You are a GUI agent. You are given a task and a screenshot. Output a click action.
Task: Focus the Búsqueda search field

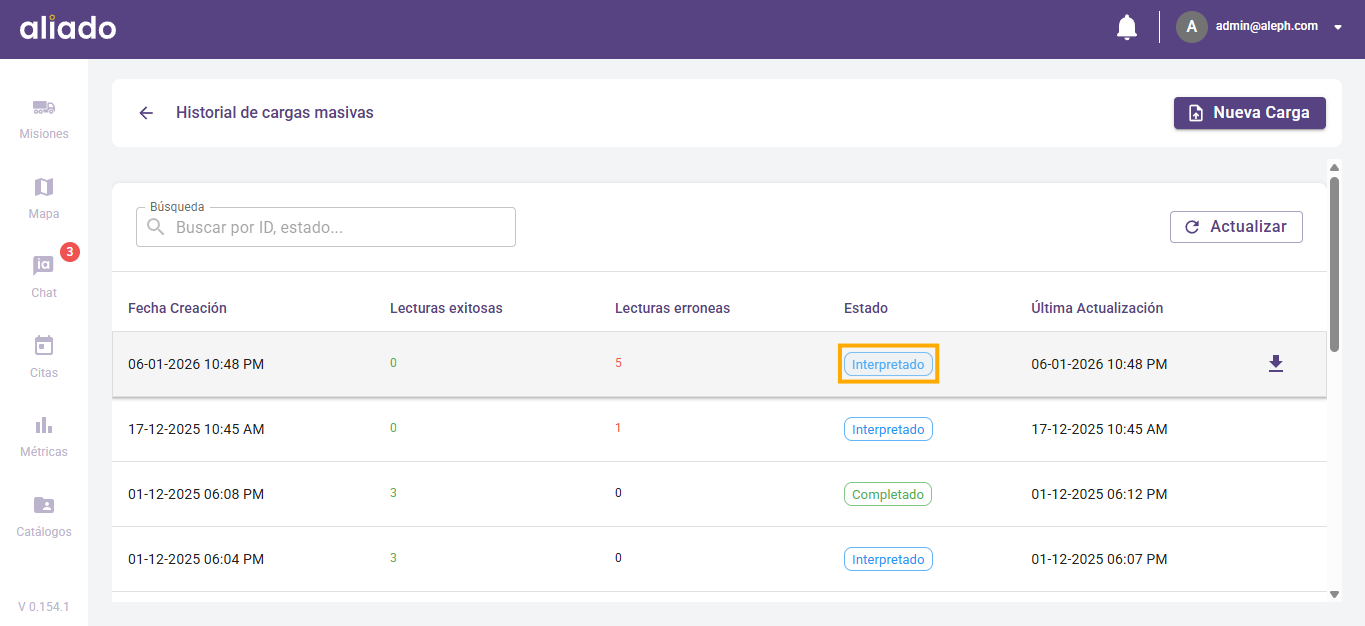[340, 228]
